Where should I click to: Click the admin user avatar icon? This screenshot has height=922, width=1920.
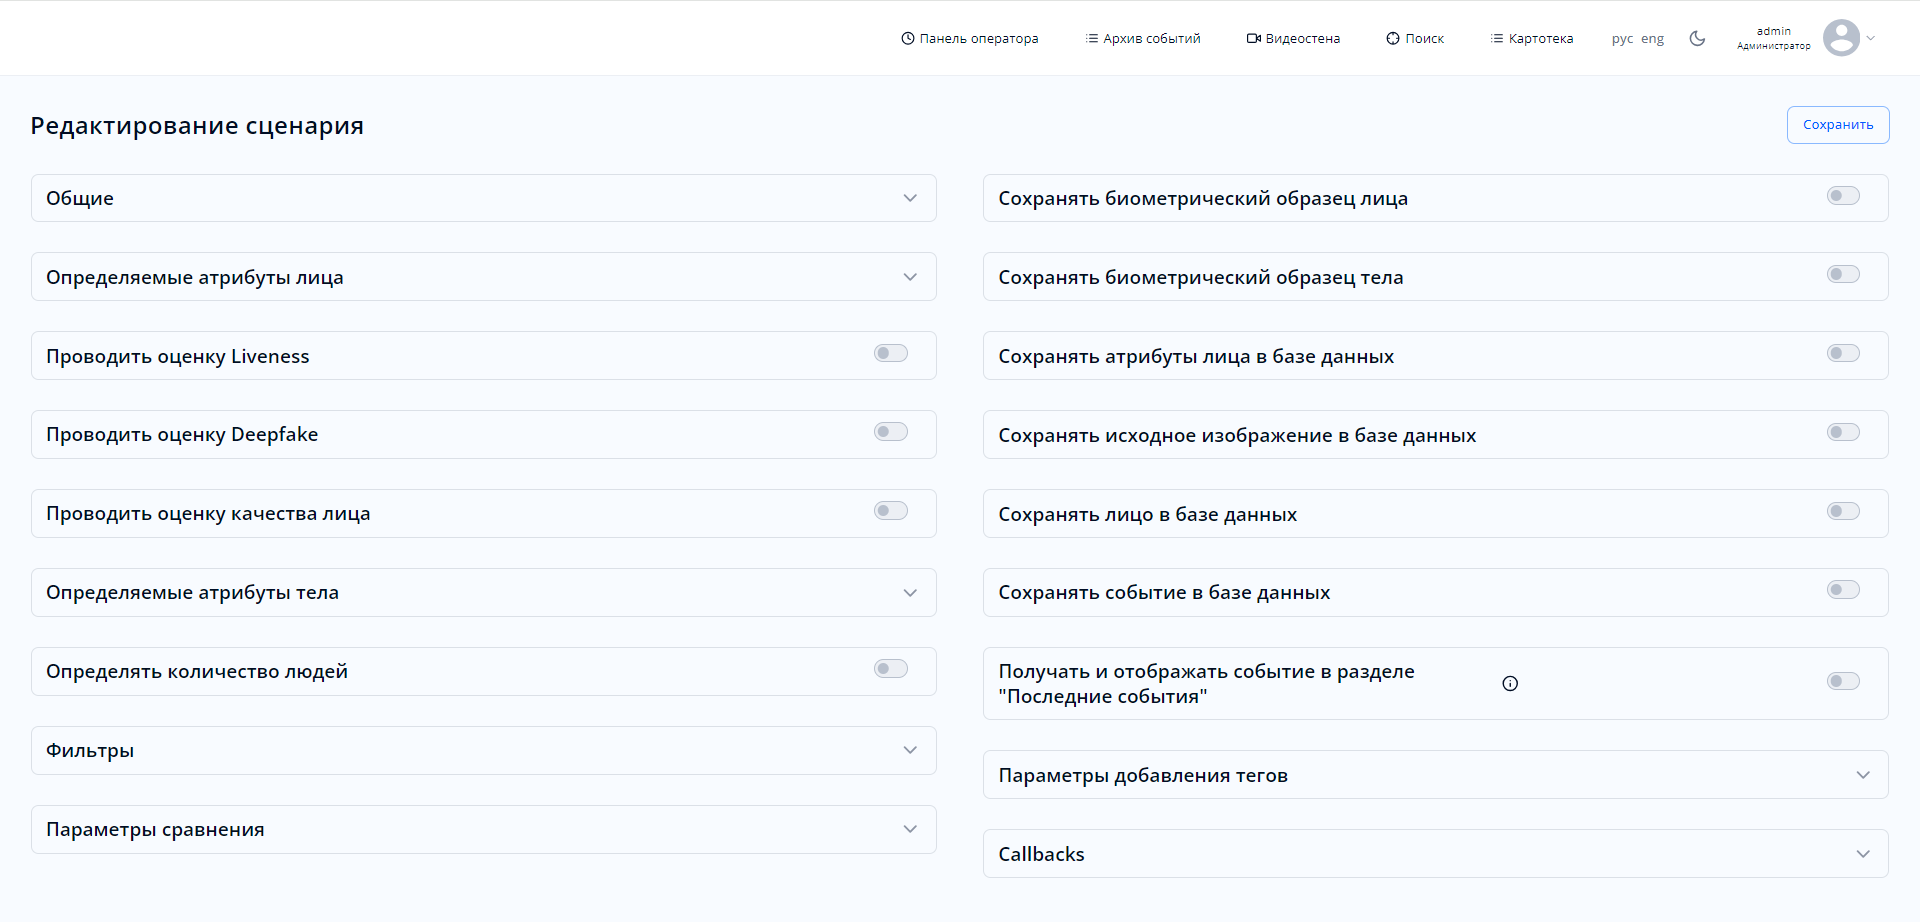click(1841, 39)
